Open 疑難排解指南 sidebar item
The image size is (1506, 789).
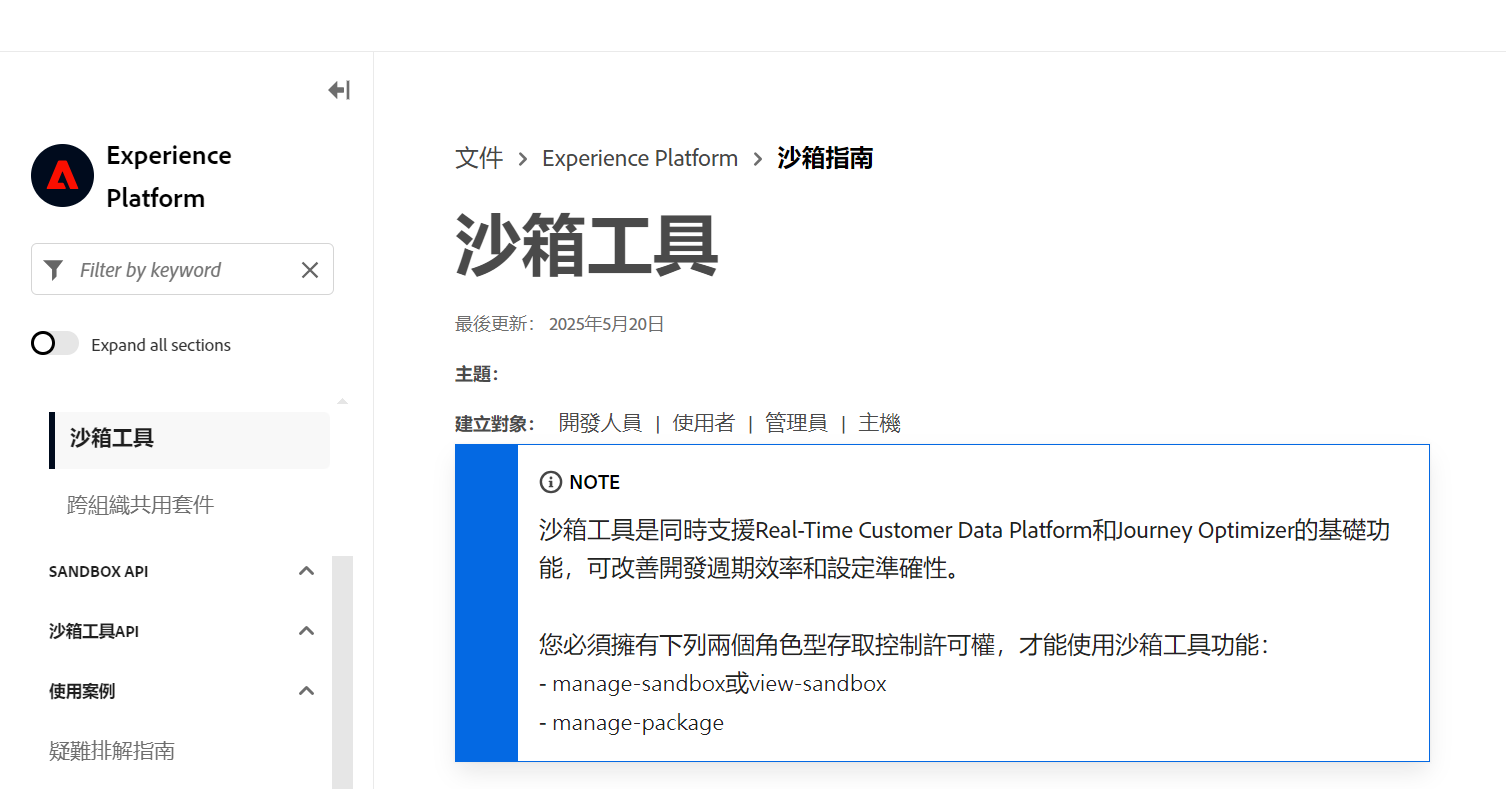point(112,751)
